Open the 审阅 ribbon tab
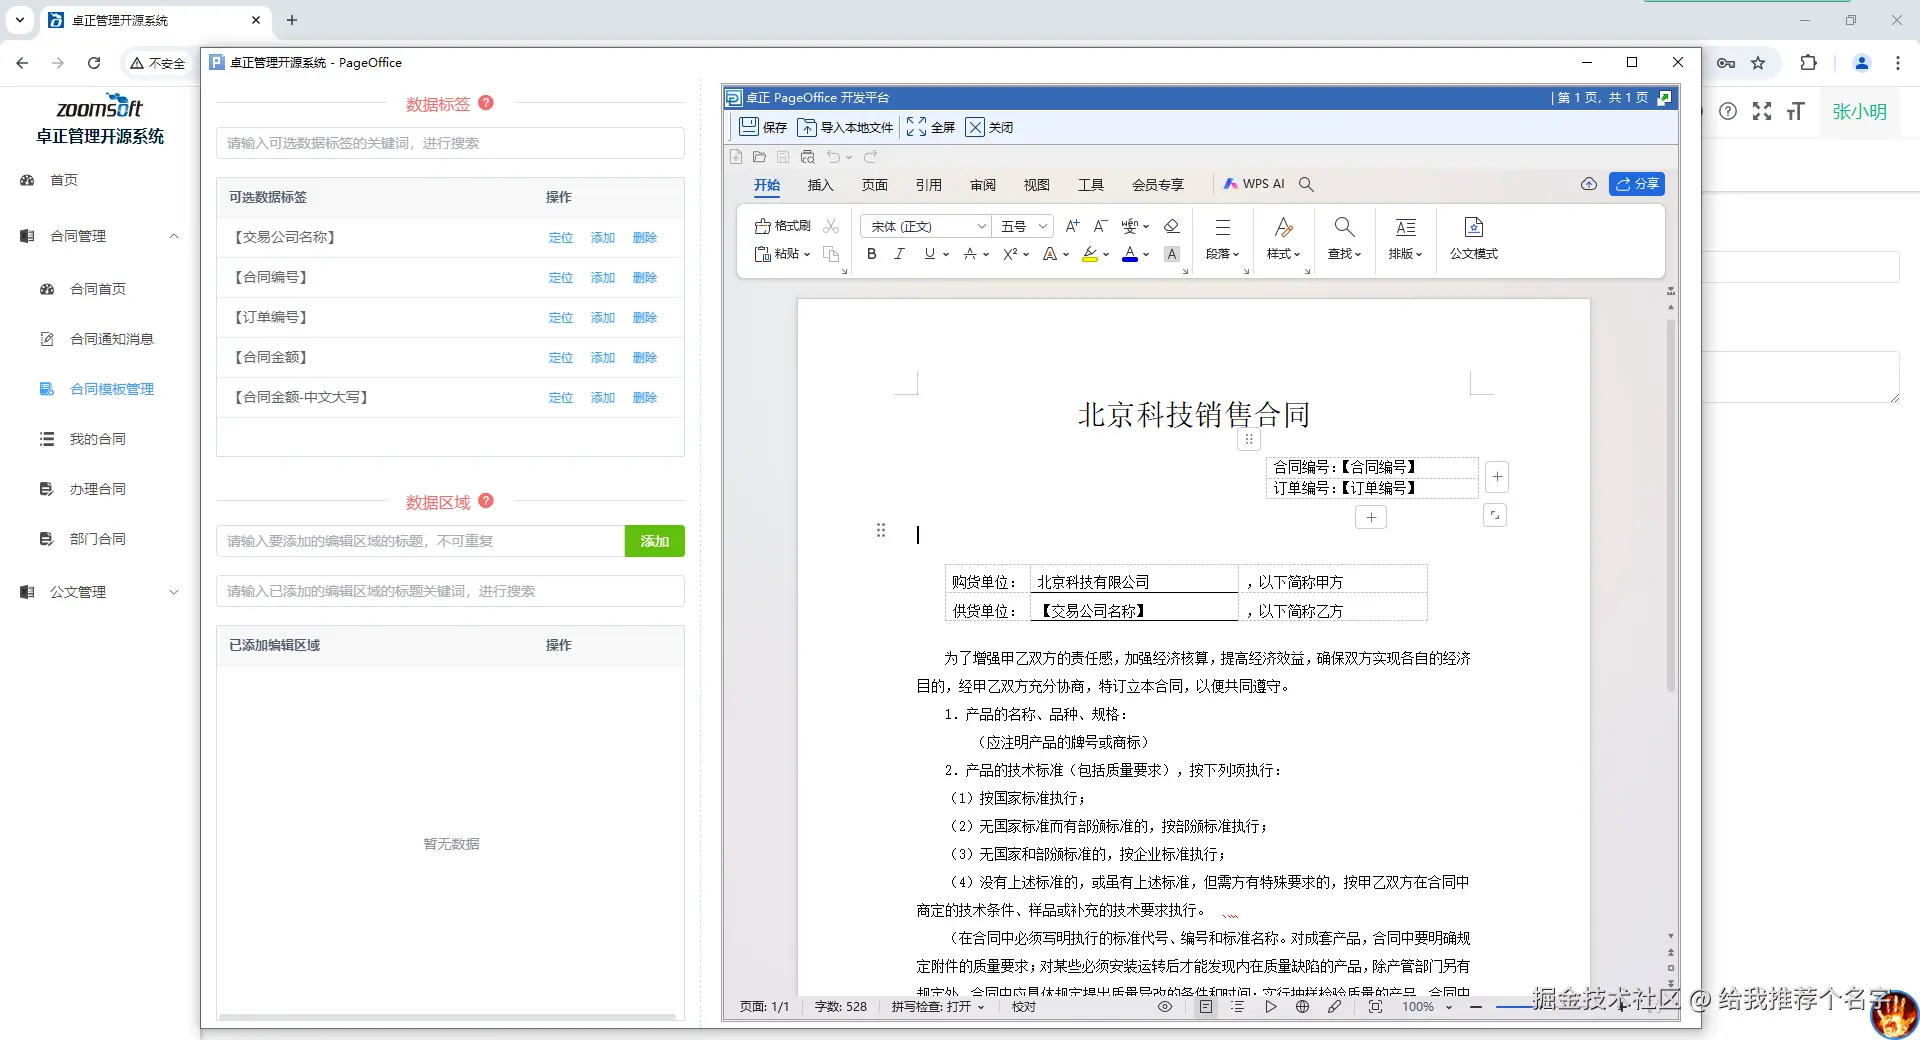The height and width of the screenshot is (1040, 1920). click(982, 184)
